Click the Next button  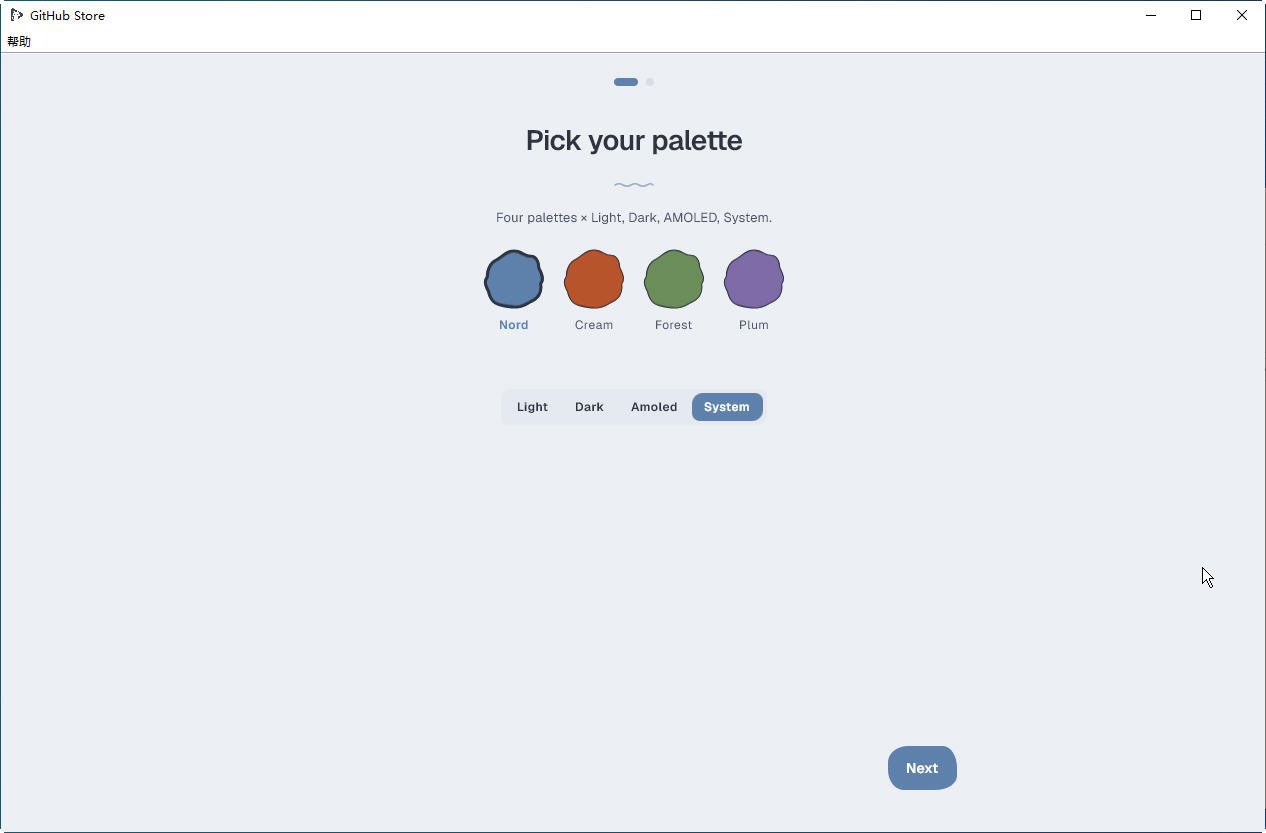[922, 768]
